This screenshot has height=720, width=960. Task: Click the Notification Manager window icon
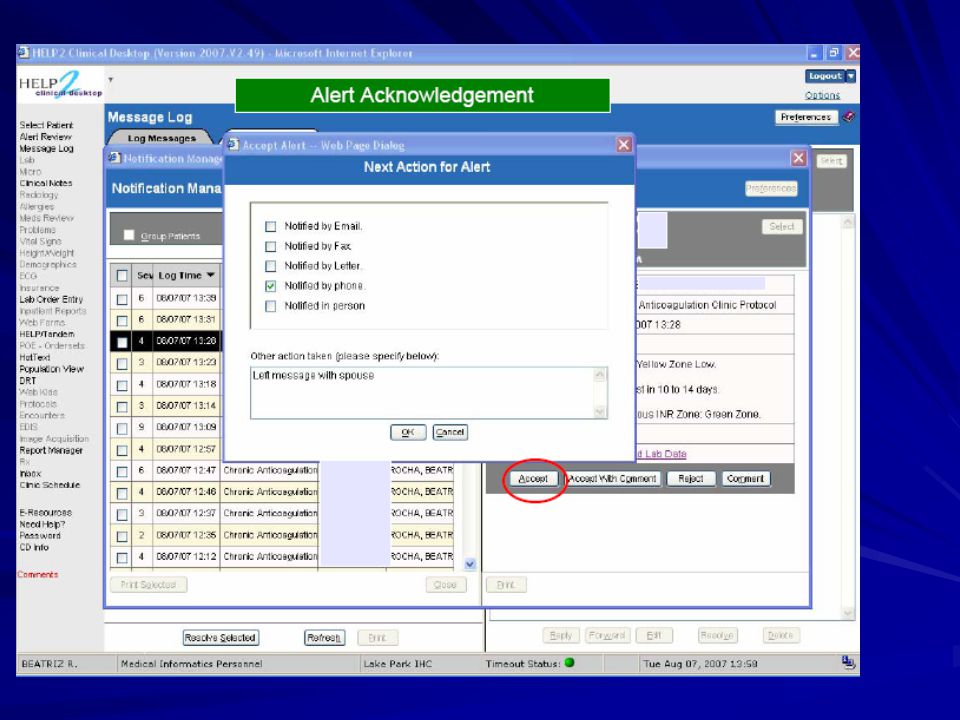(114, 158)
